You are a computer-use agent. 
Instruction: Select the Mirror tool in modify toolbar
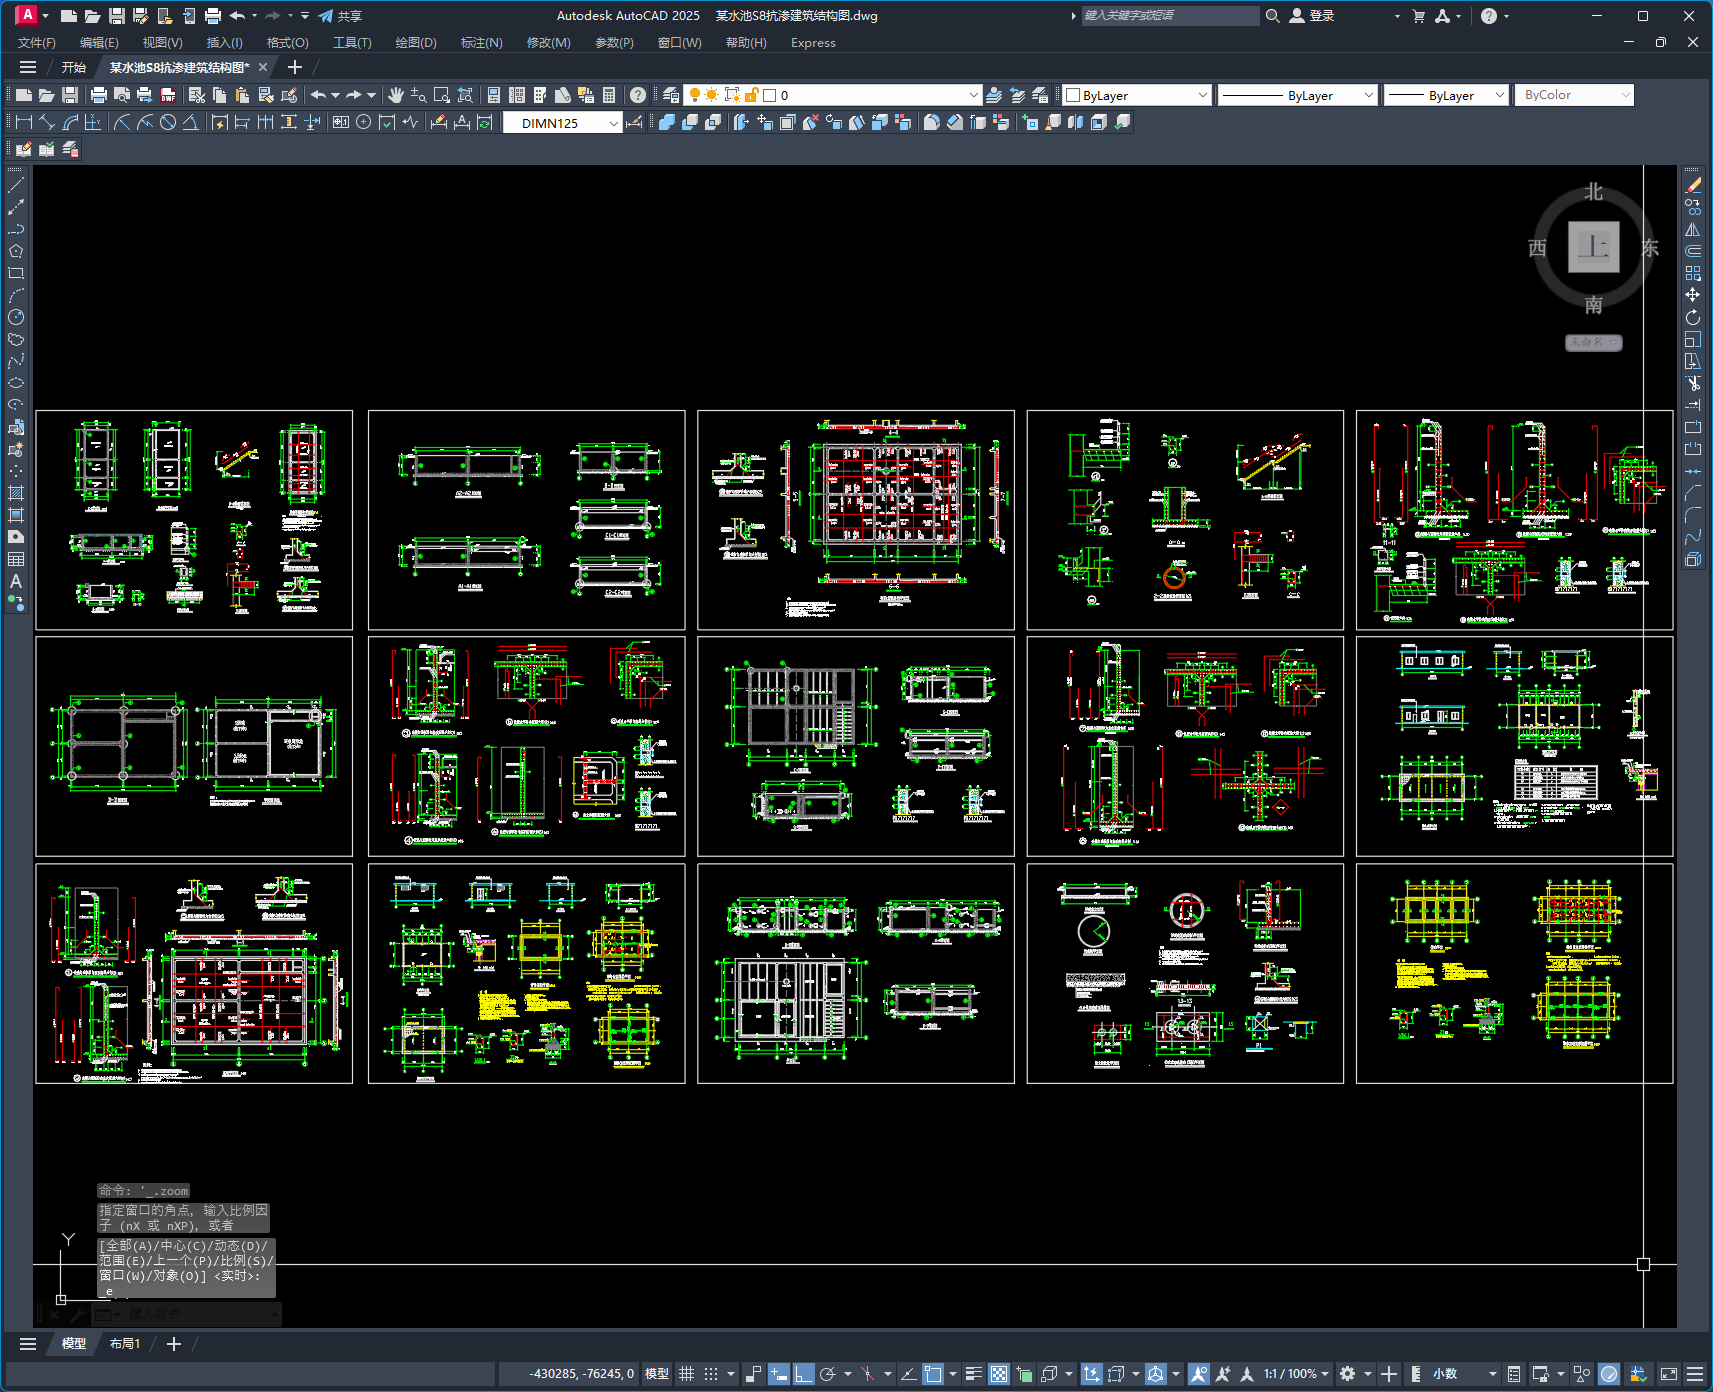(1693, 229)
